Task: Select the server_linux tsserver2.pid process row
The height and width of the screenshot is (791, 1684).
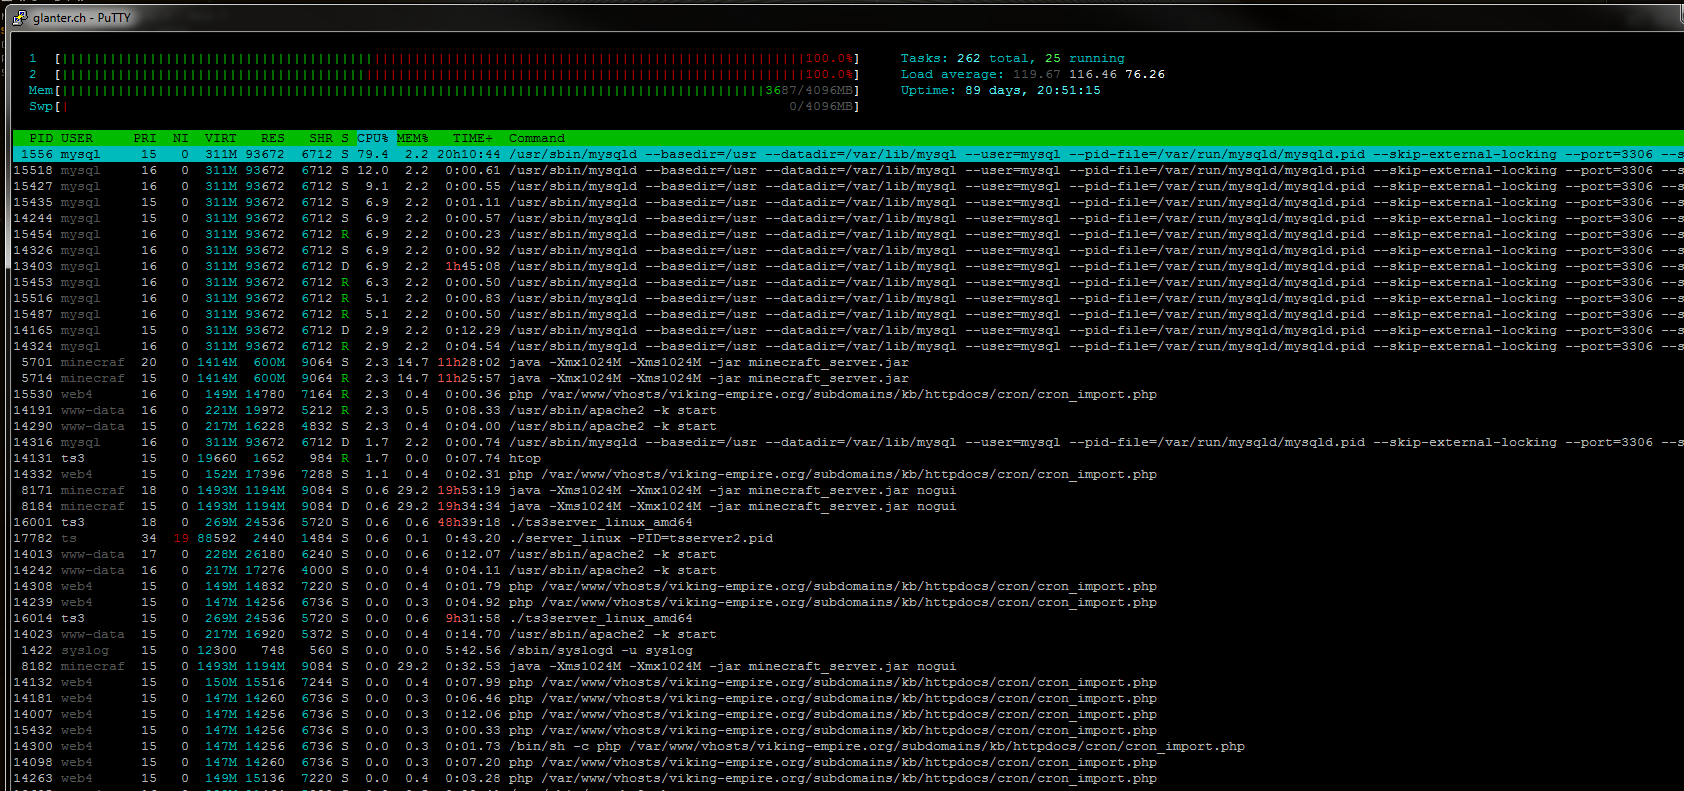Action: point(400,538)
